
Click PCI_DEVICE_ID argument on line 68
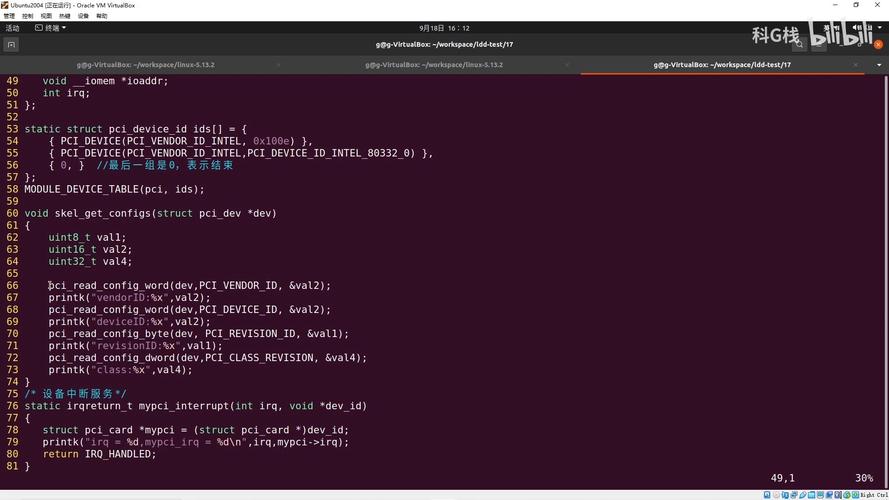pyautogui.click(x=238, y=310)
